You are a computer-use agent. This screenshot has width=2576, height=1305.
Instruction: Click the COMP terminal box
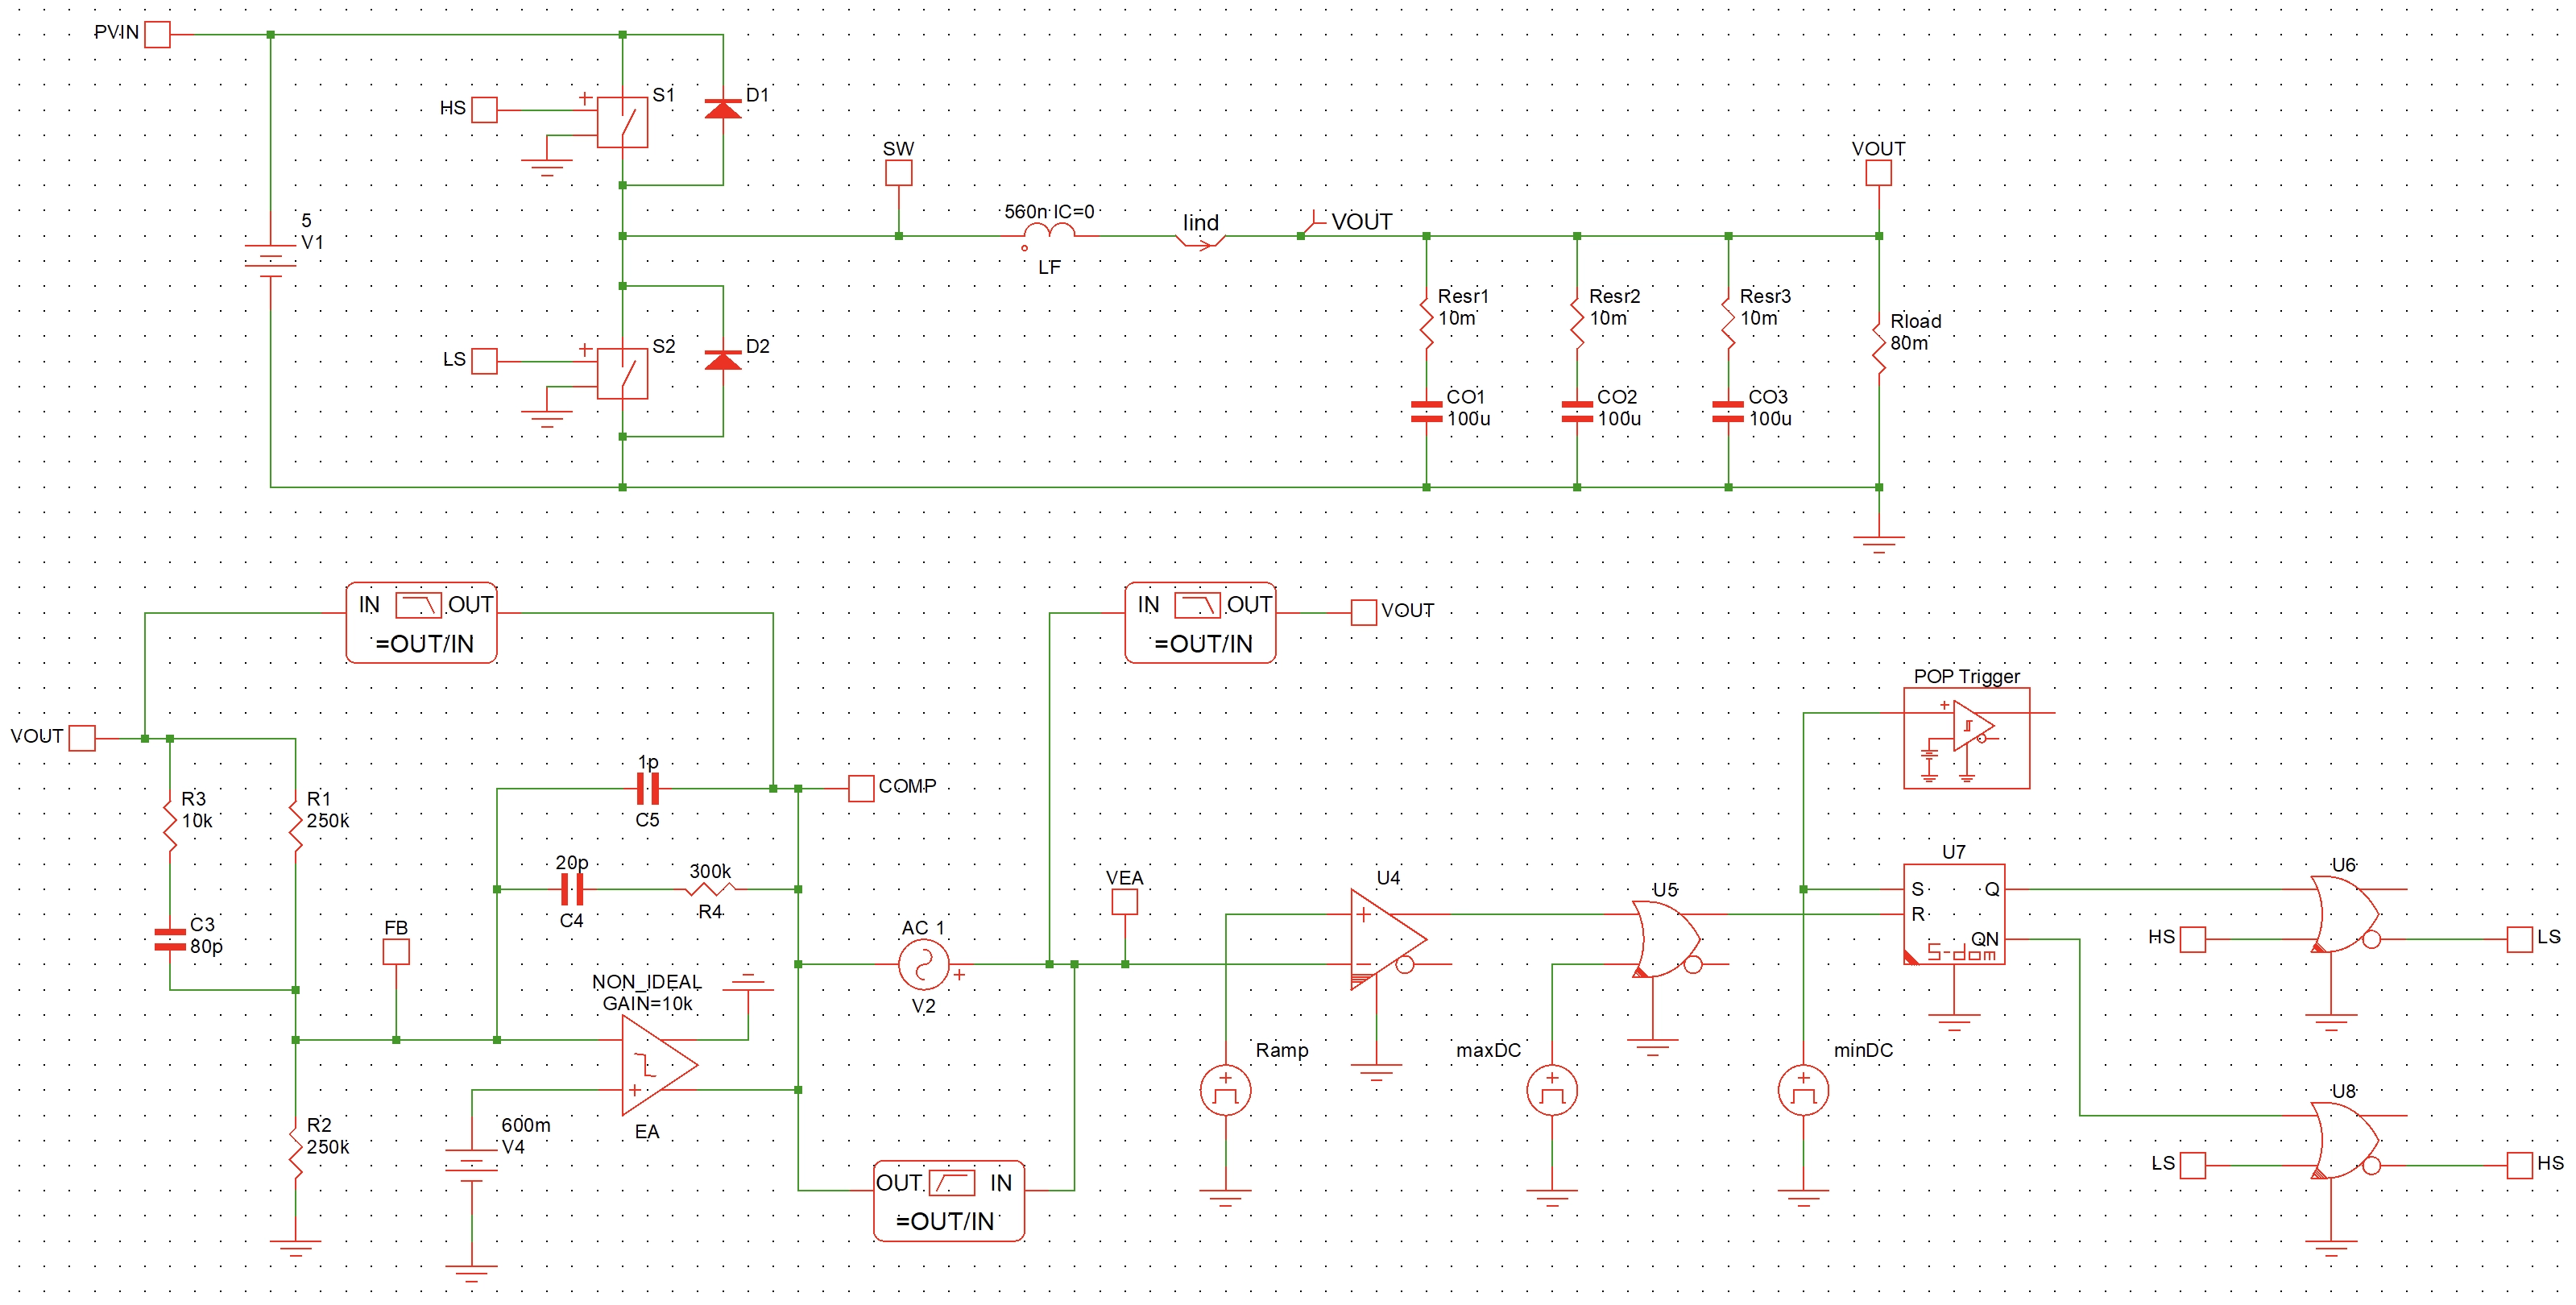(x=861, y=789)
